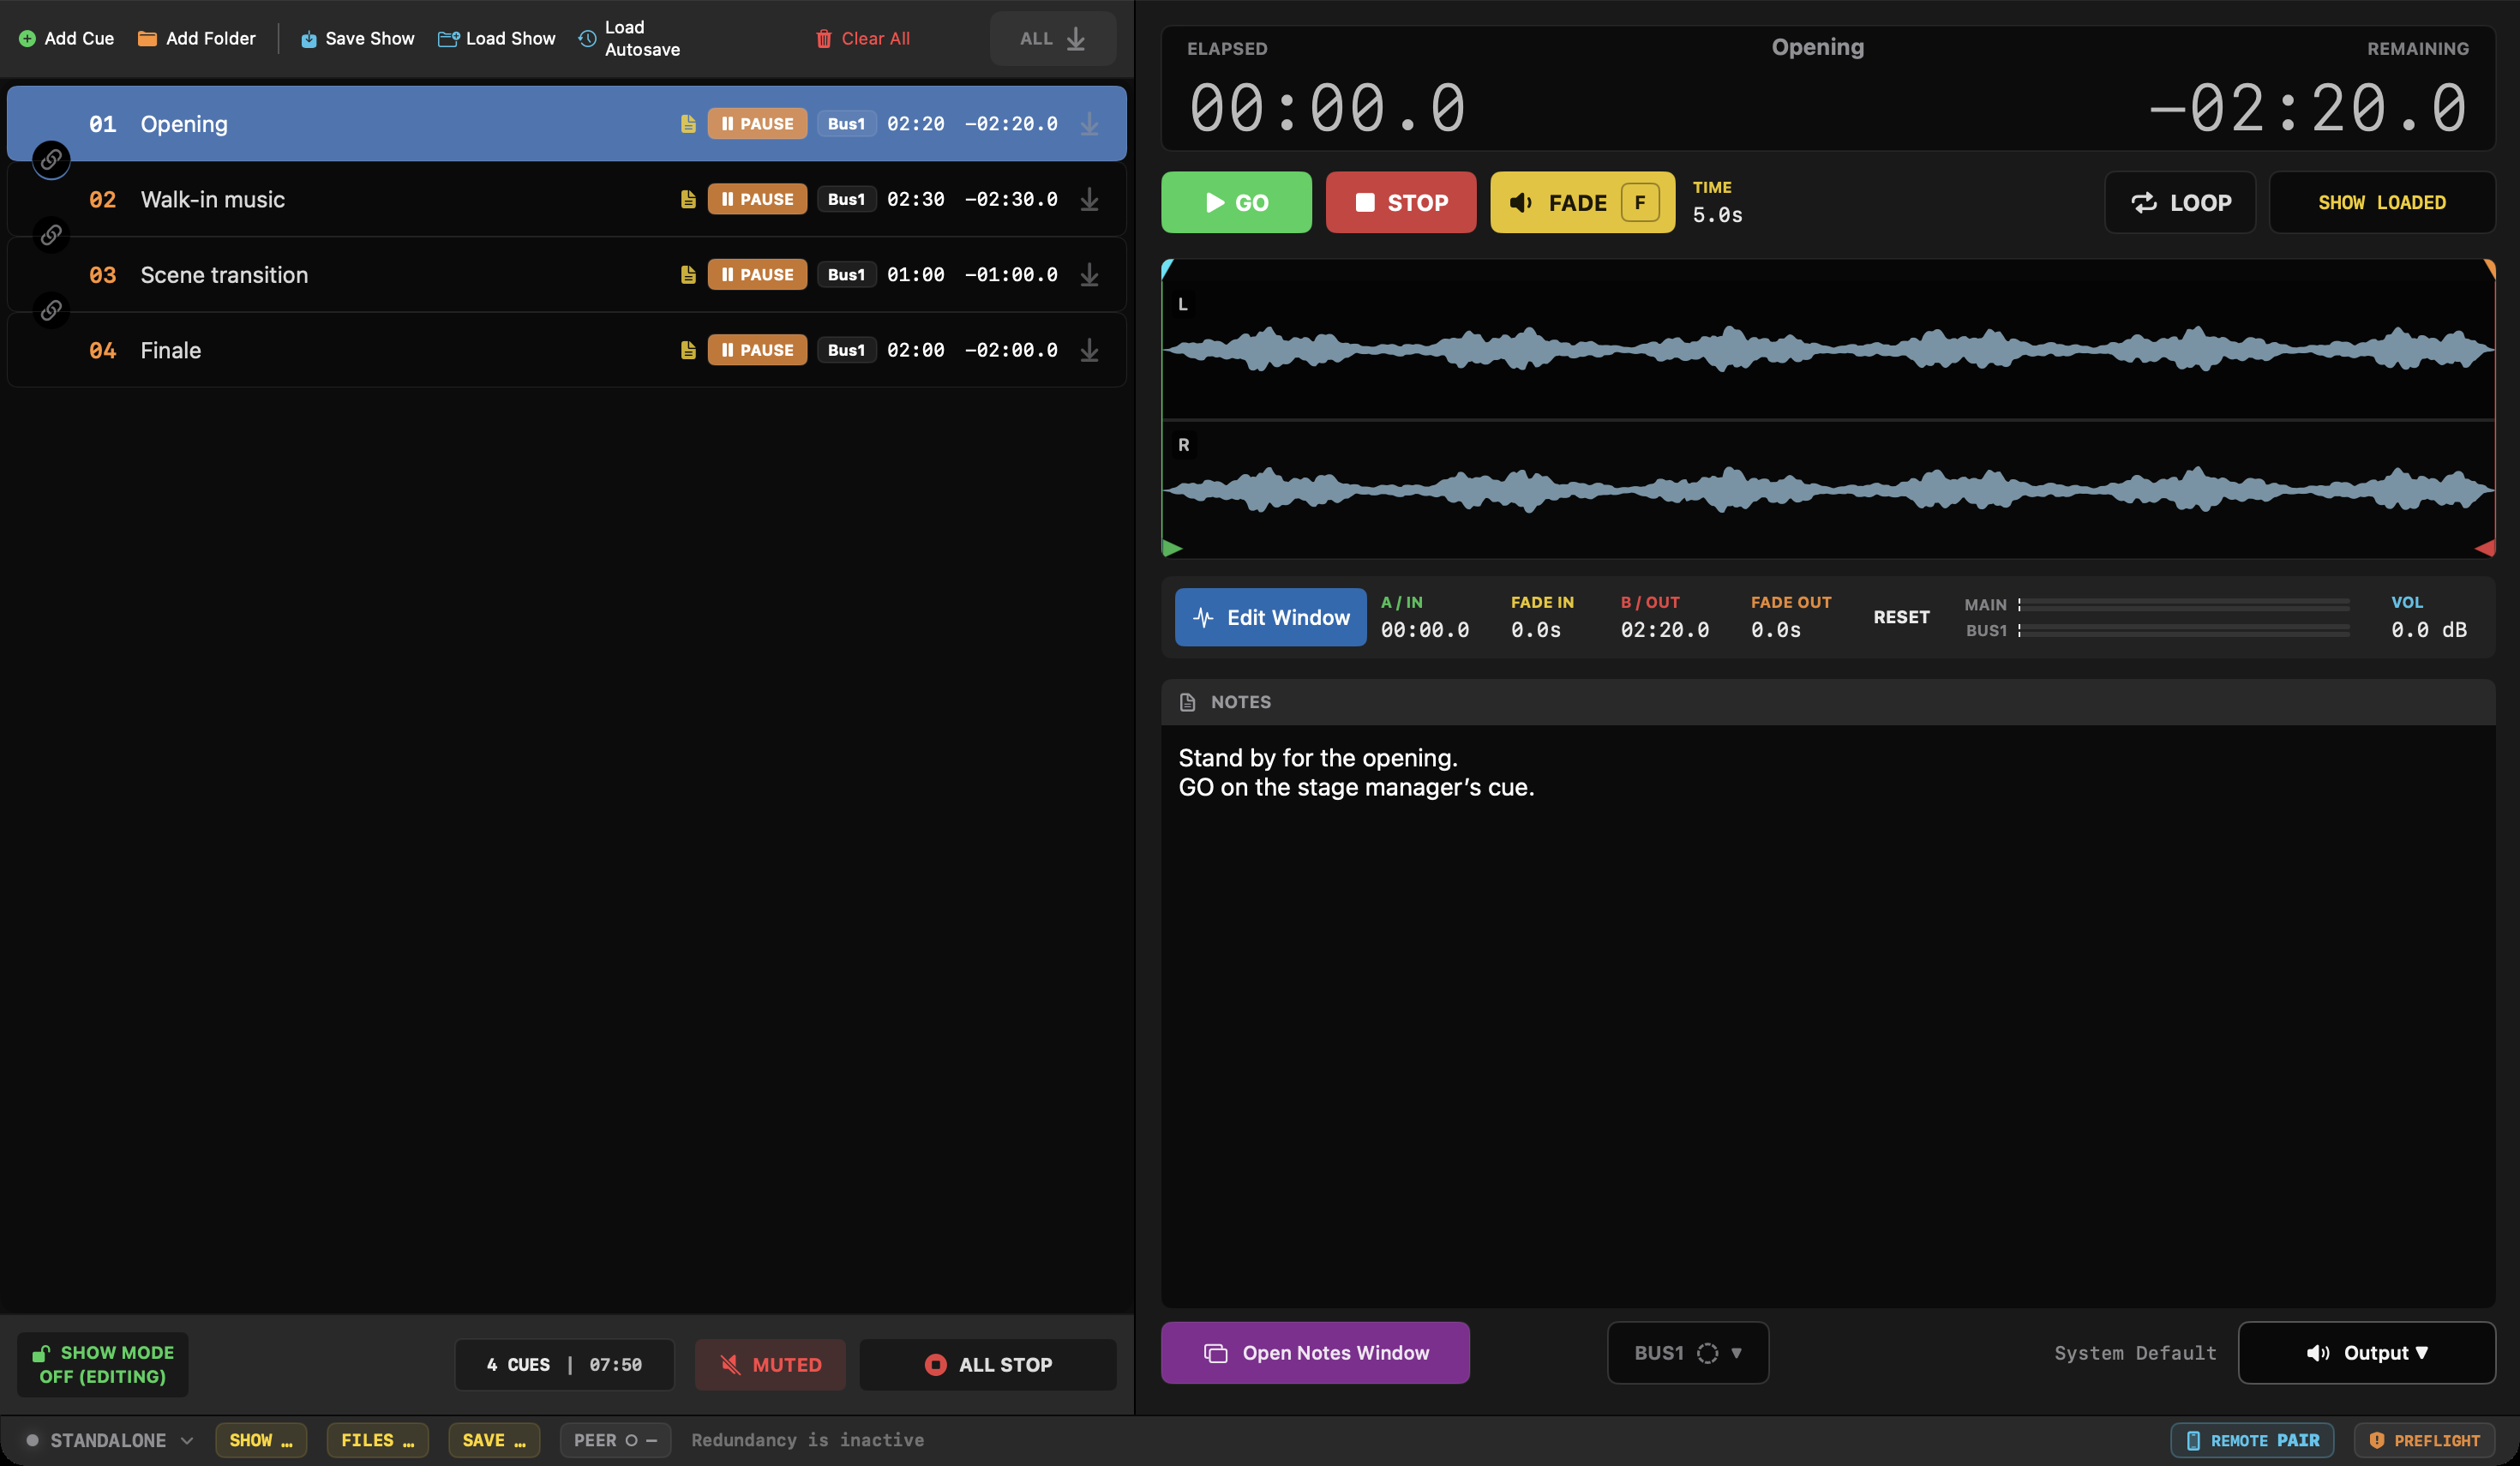Image resolution: width=2520 pixels, height=1466 pixels.
Task: Click the NOTES panel header
Action: point(1828,702)
